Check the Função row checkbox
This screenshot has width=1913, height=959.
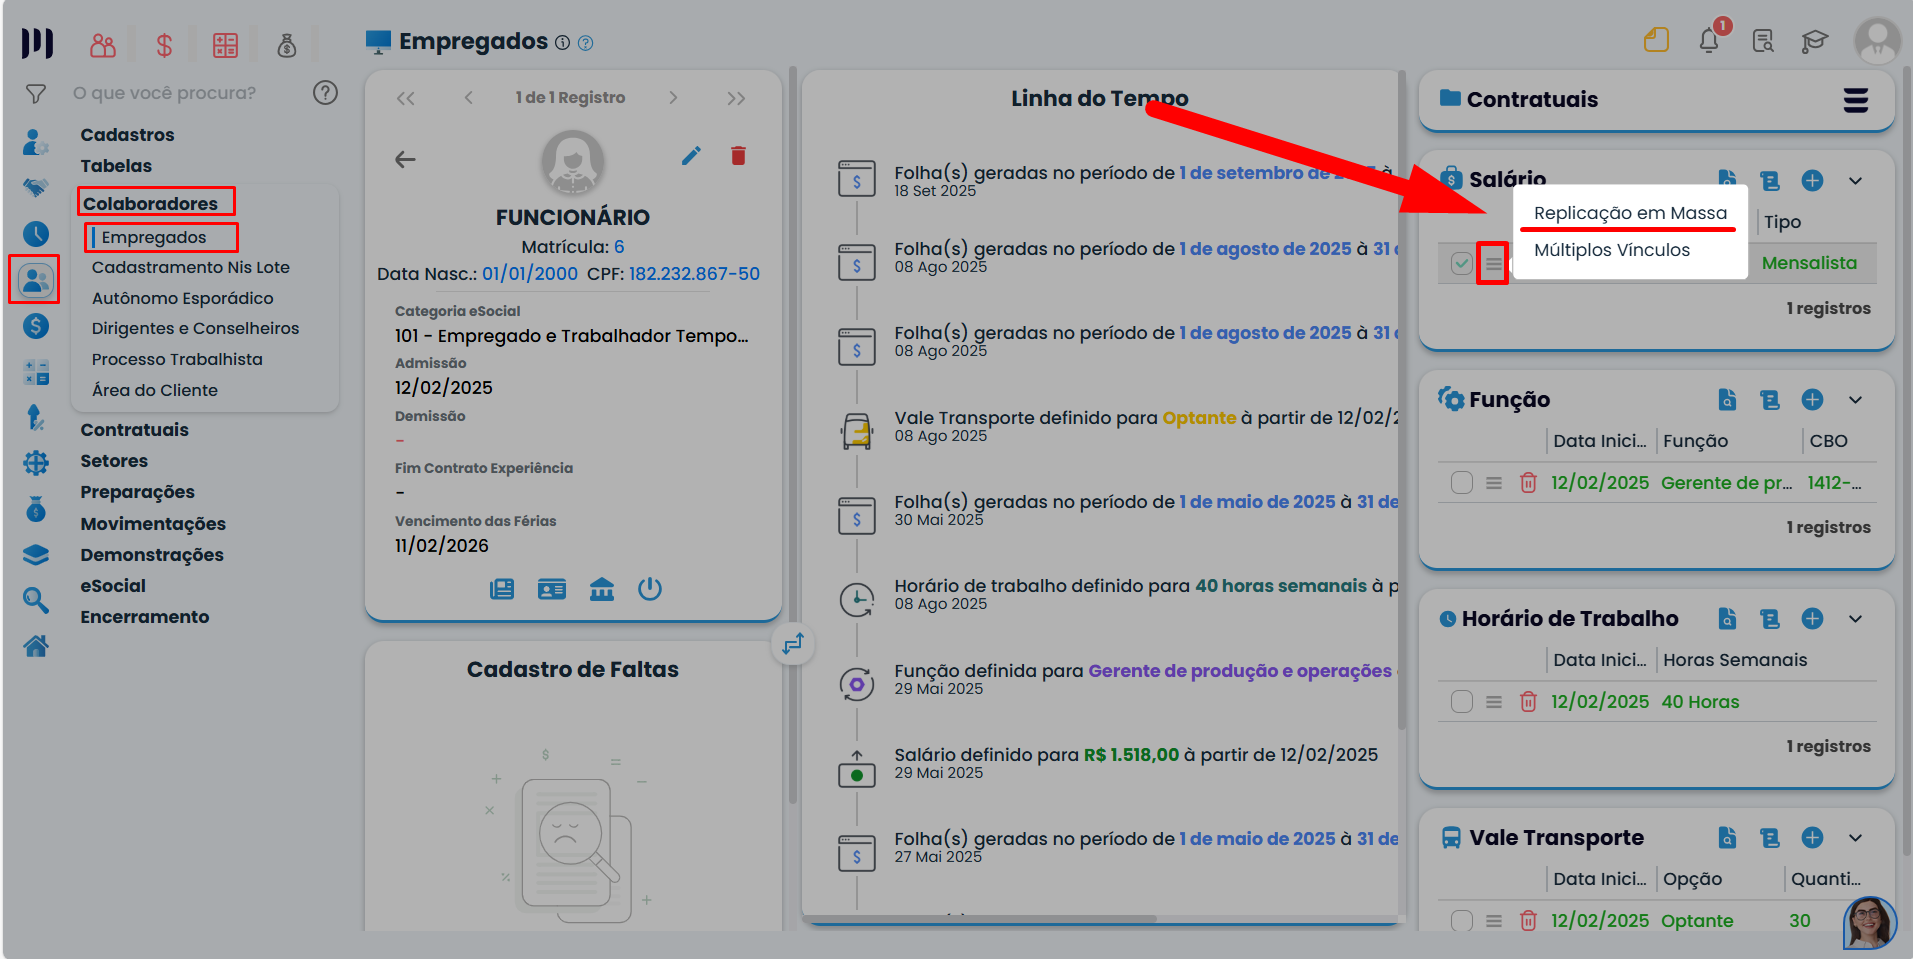[1461, 483]
